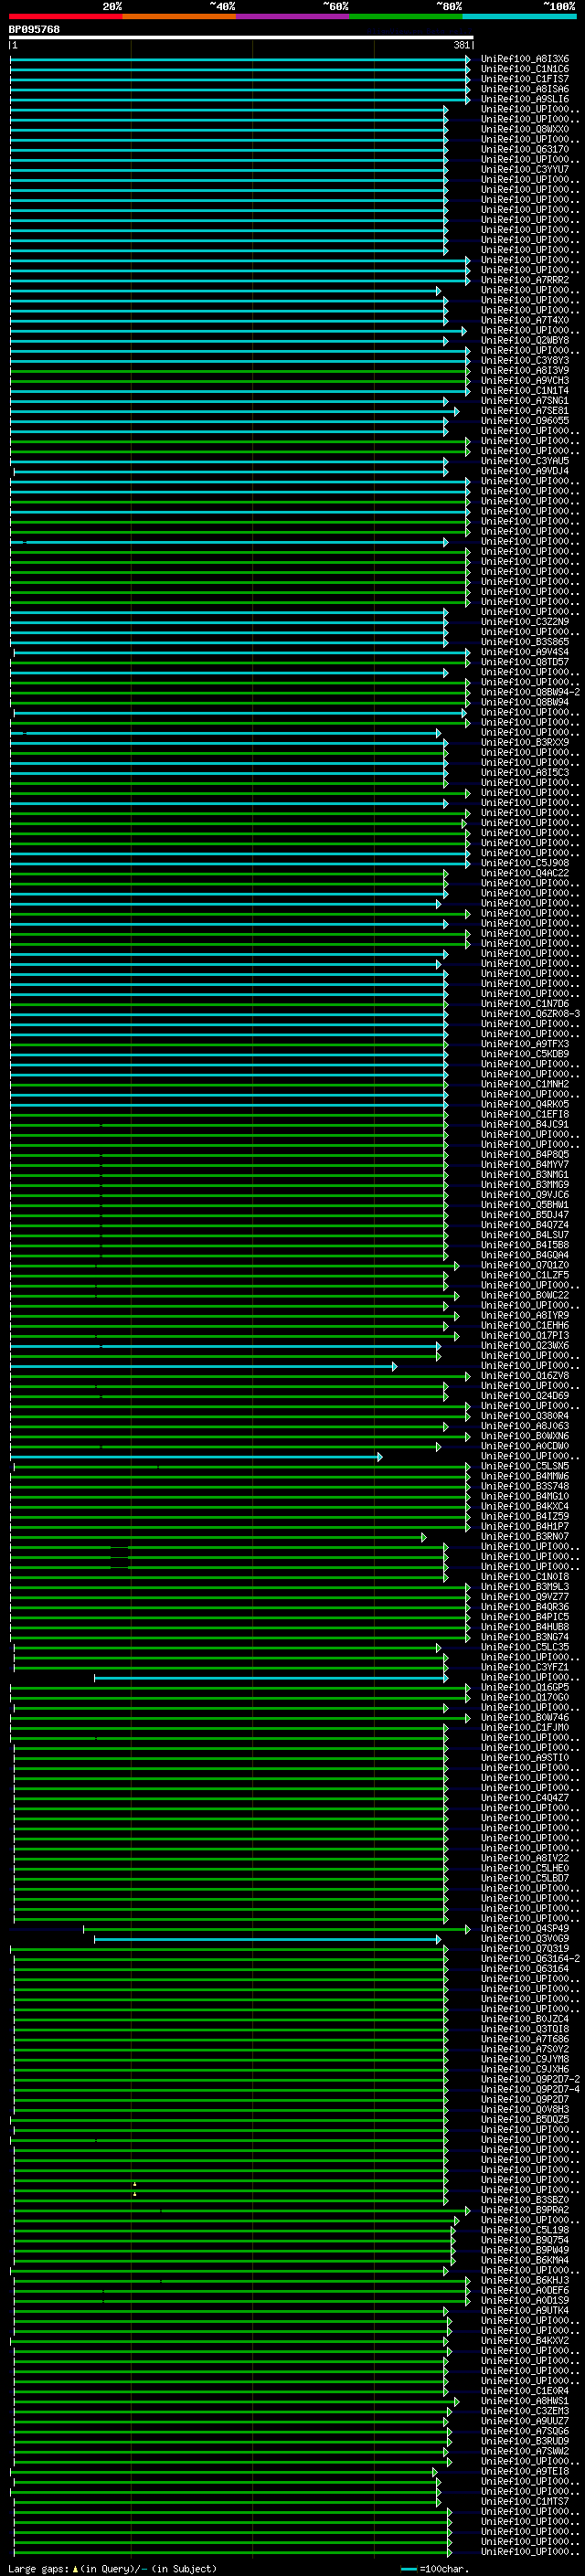Select the UniRef100_C3YYU7 label
The width and height of the screenshot is (585, 2576).
tap(525, 169)
